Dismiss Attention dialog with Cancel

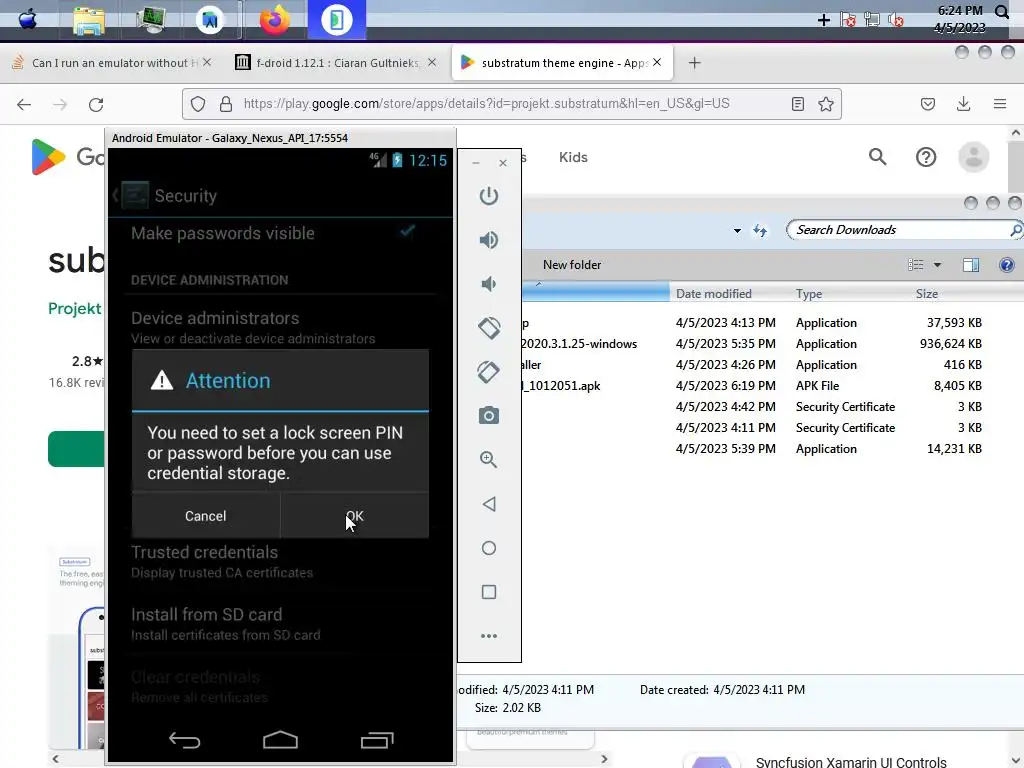[x=206, y=516]
